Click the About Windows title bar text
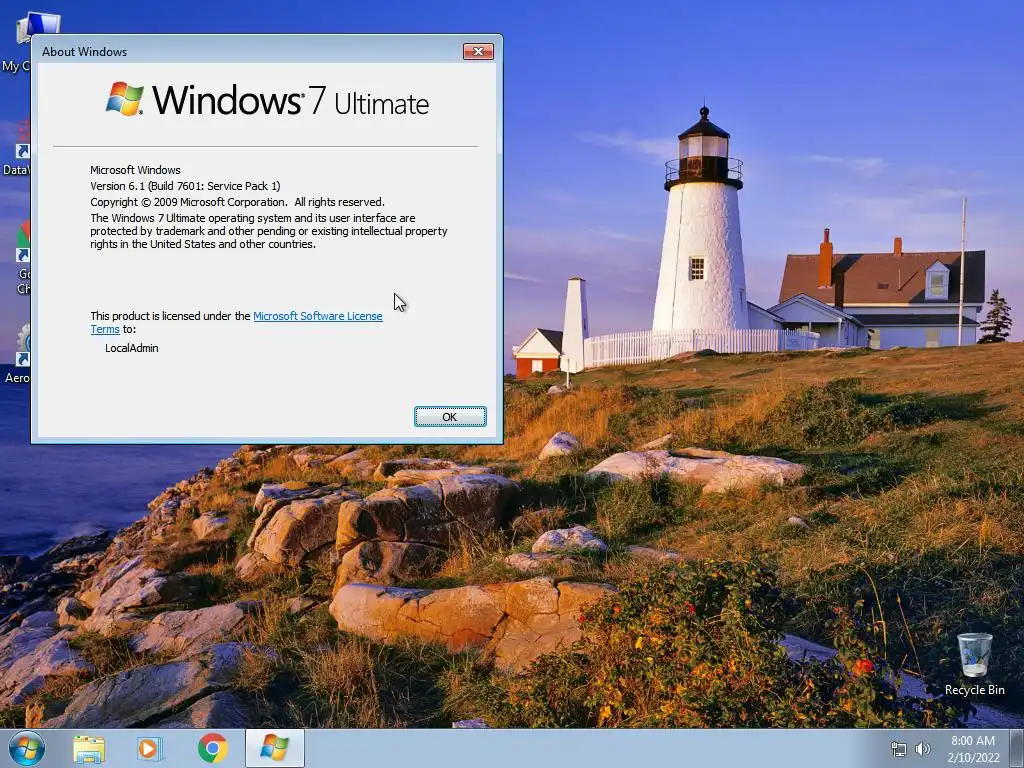 coord(84,52)
